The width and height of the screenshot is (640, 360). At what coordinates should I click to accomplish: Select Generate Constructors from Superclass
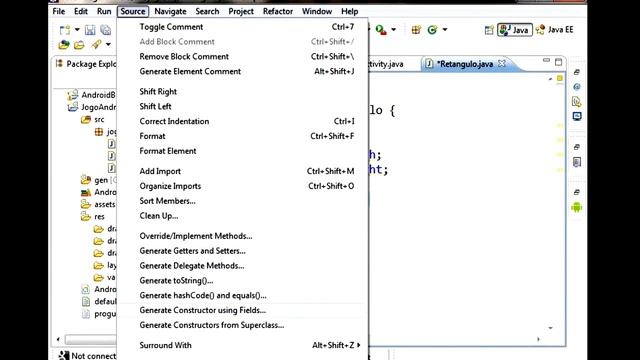click(242, 325)
